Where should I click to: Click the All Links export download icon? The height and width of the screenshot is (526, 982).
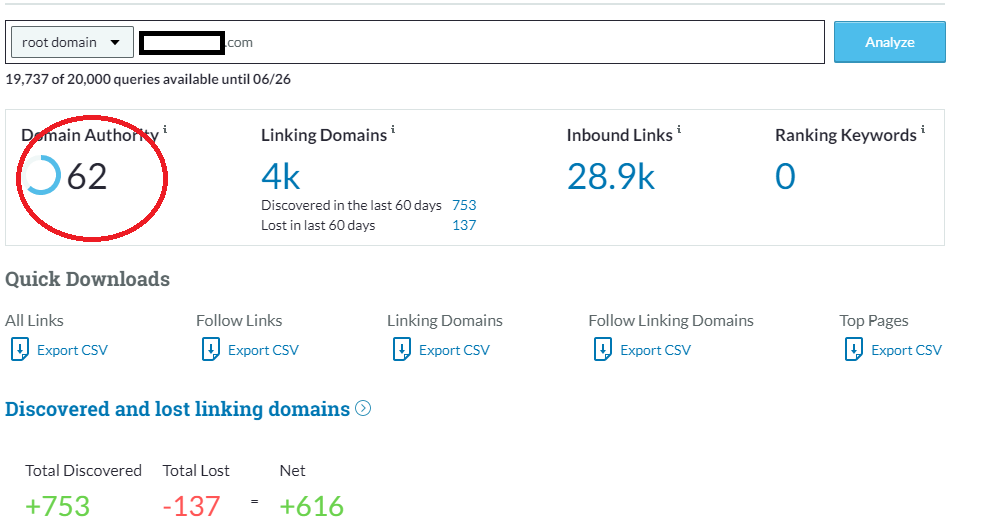20,349
